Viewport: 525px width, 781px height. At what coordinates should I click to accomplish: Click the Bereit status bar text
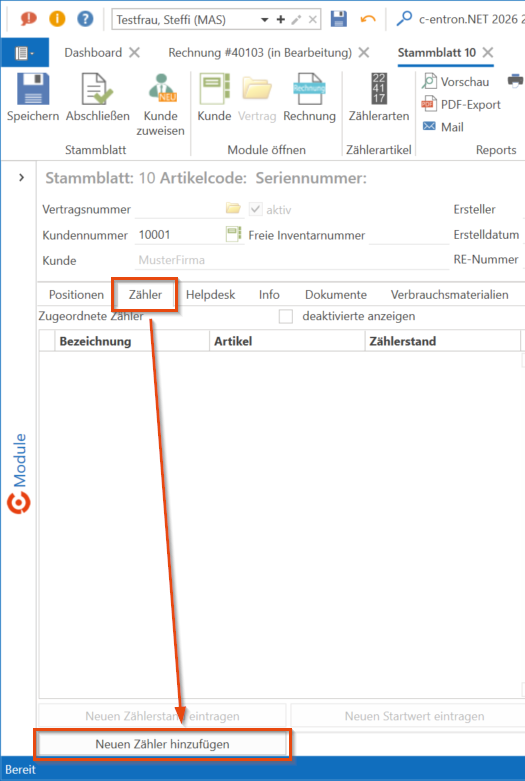click(x=20, y=770)
